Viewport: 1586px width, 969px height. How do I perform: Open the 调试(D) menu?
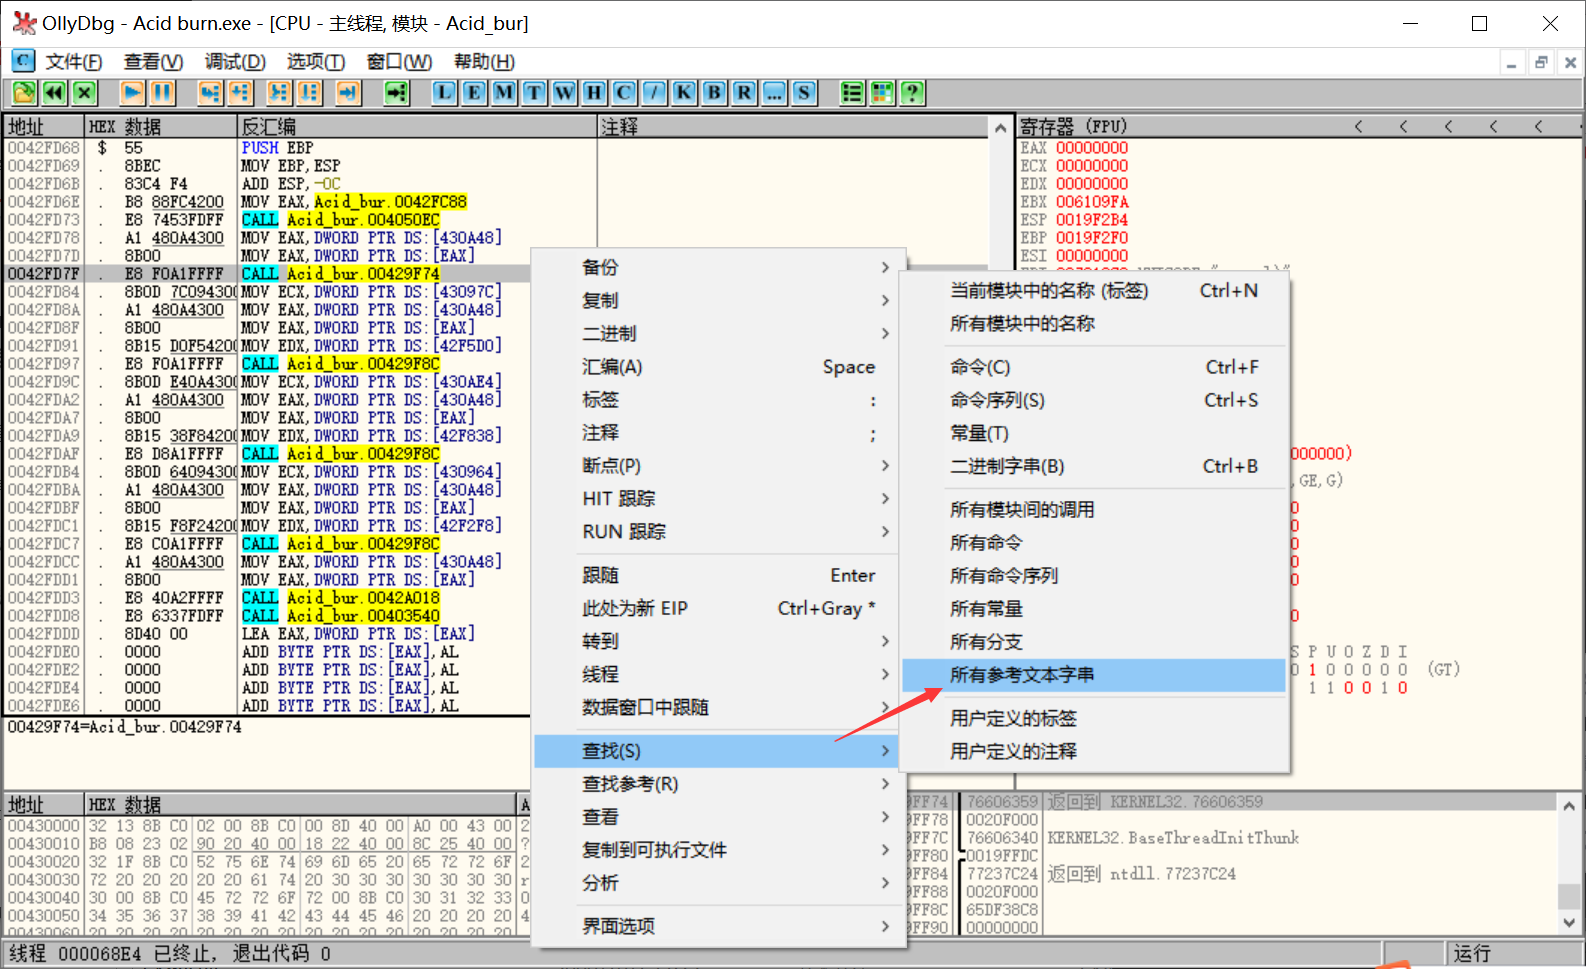pos(235,62)
